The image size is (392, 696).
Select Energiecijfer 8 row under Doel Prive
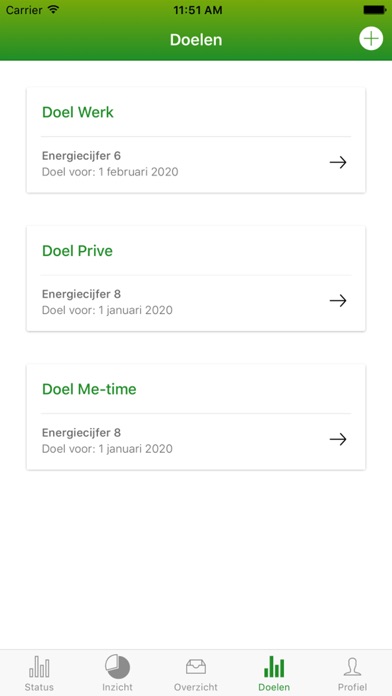click(196, 302)
